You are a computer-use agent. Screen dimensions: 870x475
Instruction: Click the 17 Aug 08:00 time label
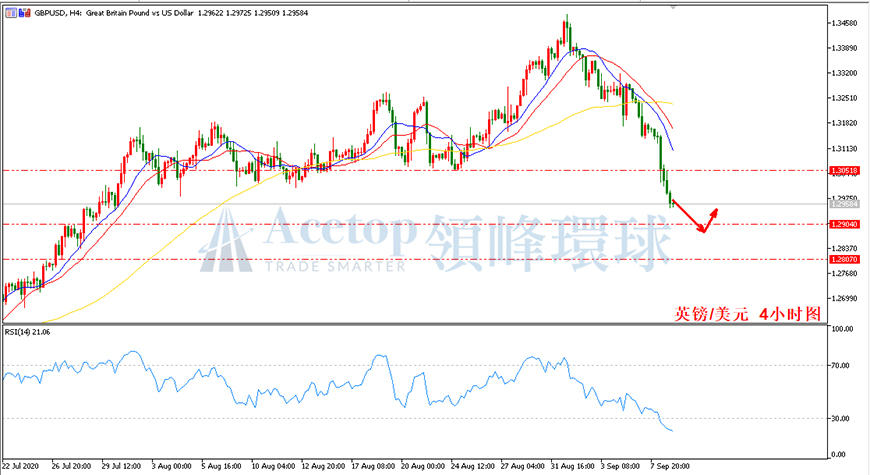point(373,466)
